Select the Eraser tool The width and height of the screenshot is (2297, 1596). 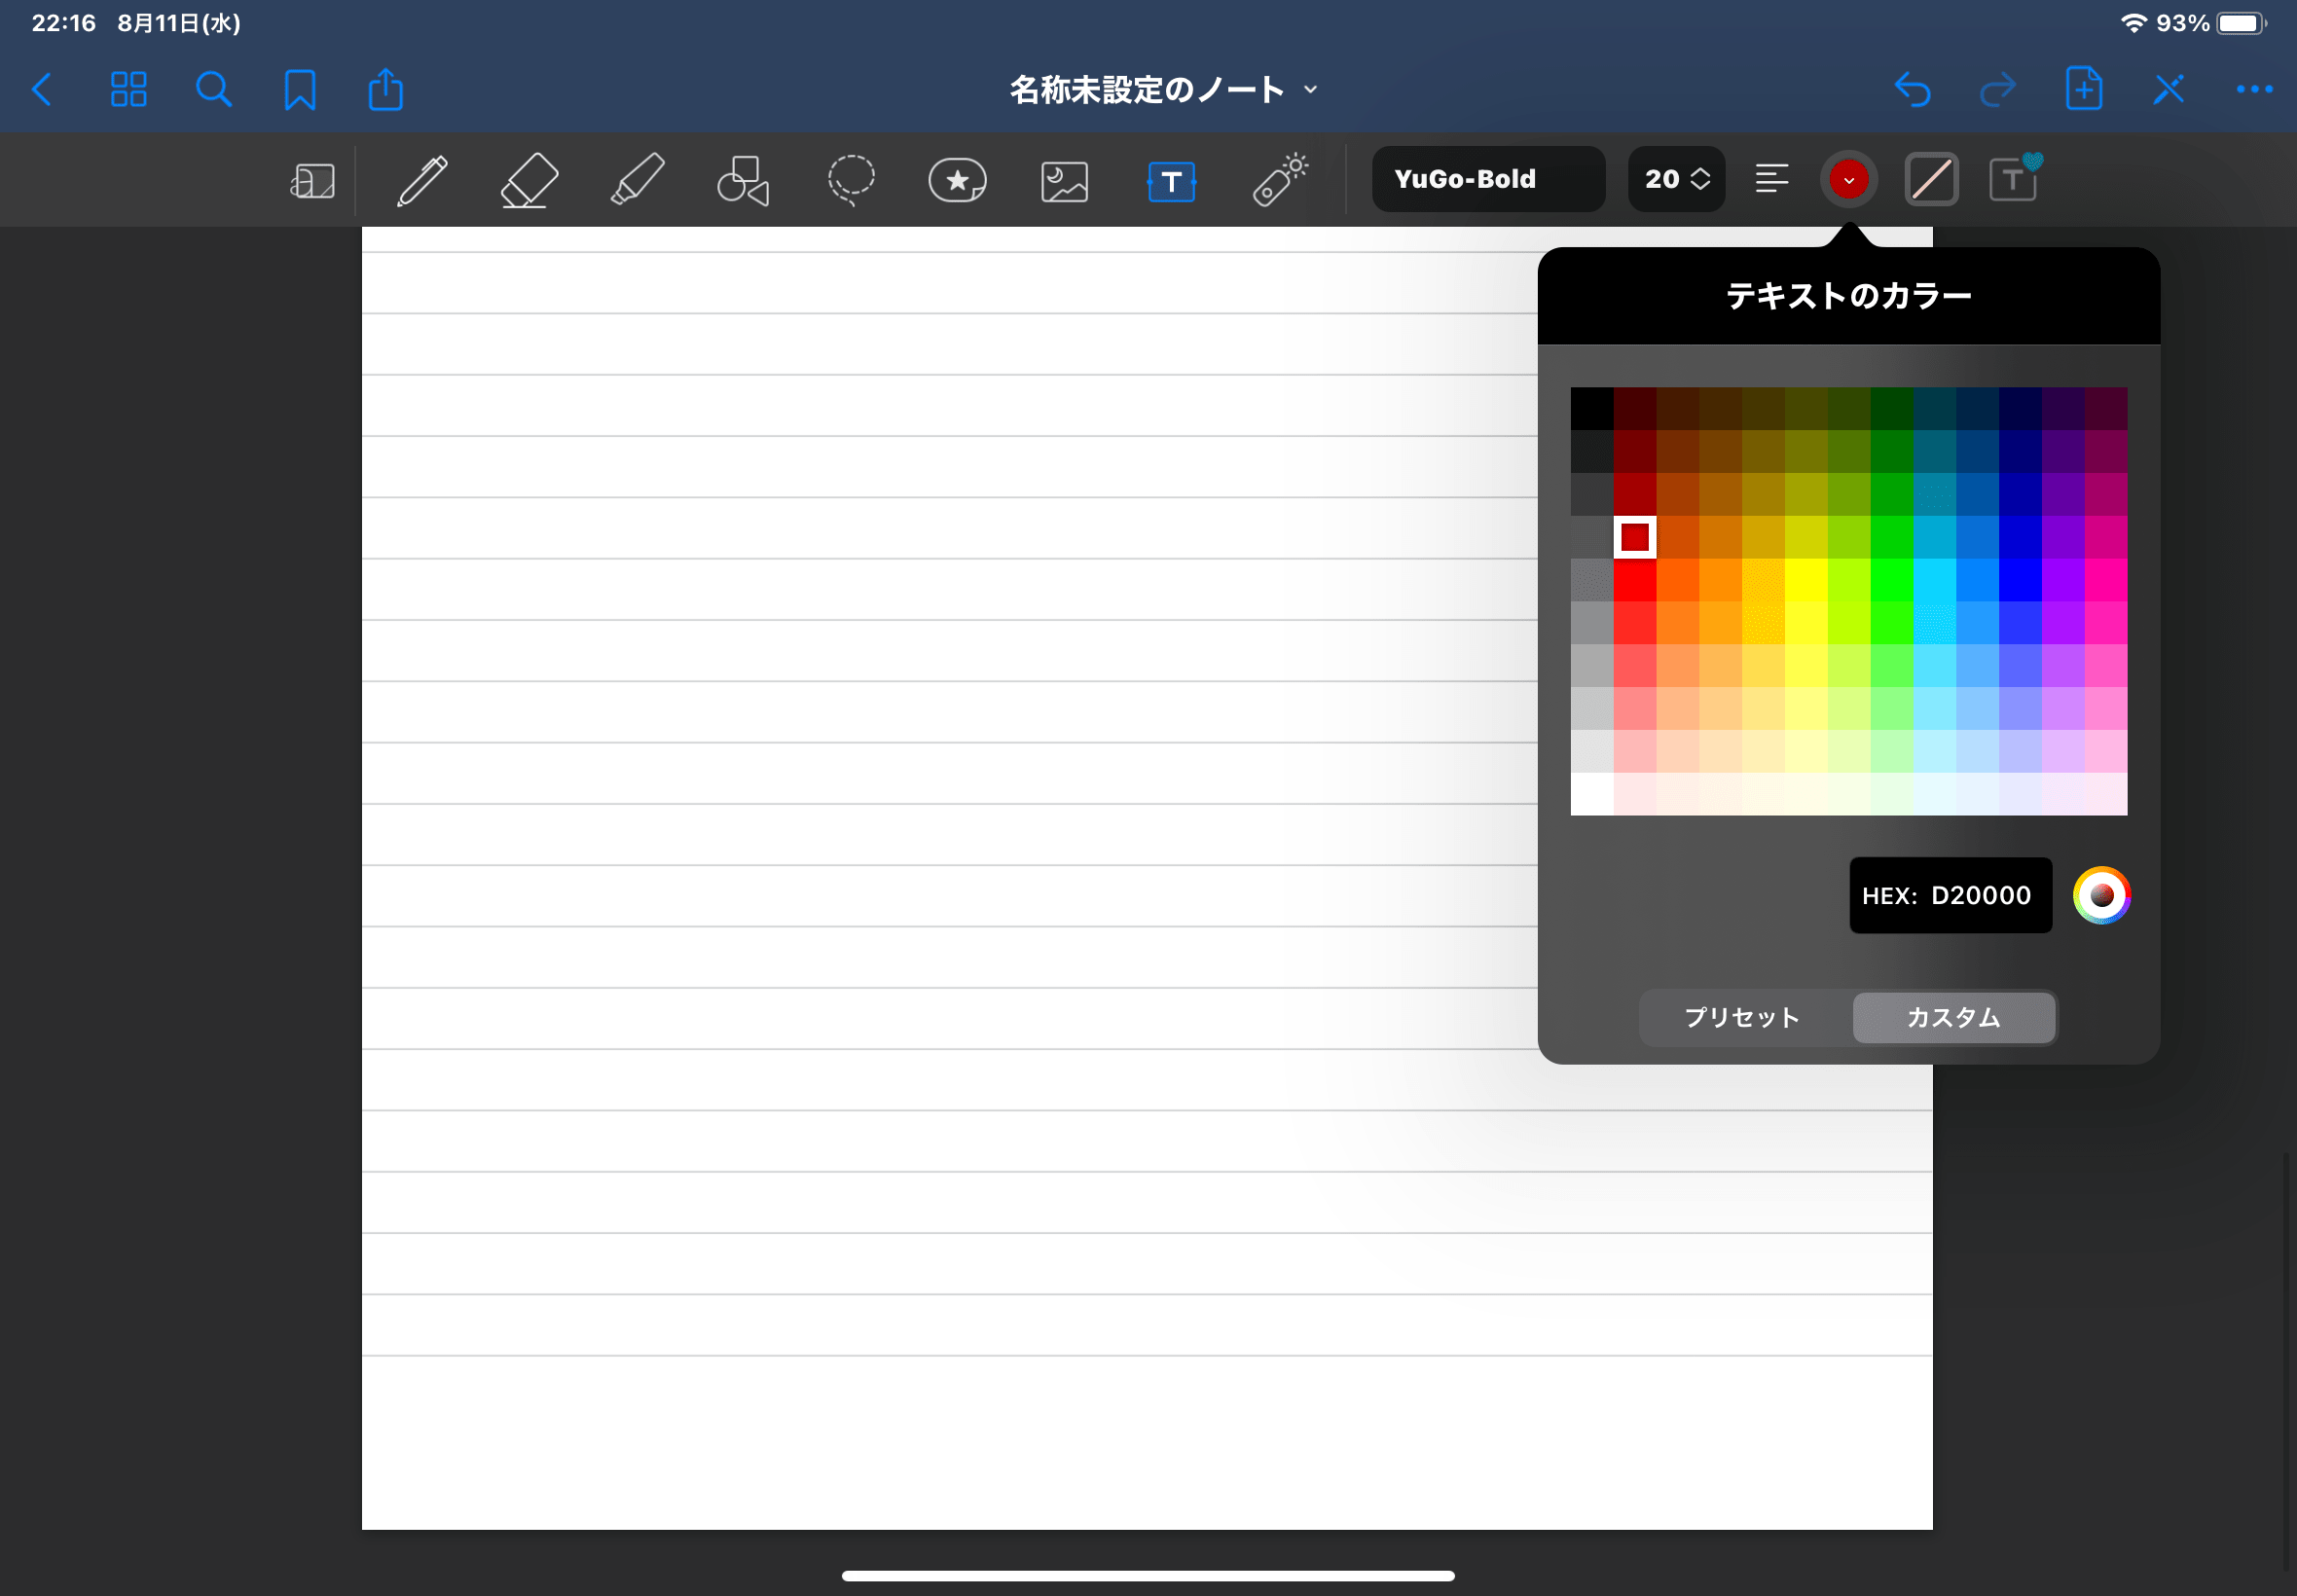[x=528, y=181]
